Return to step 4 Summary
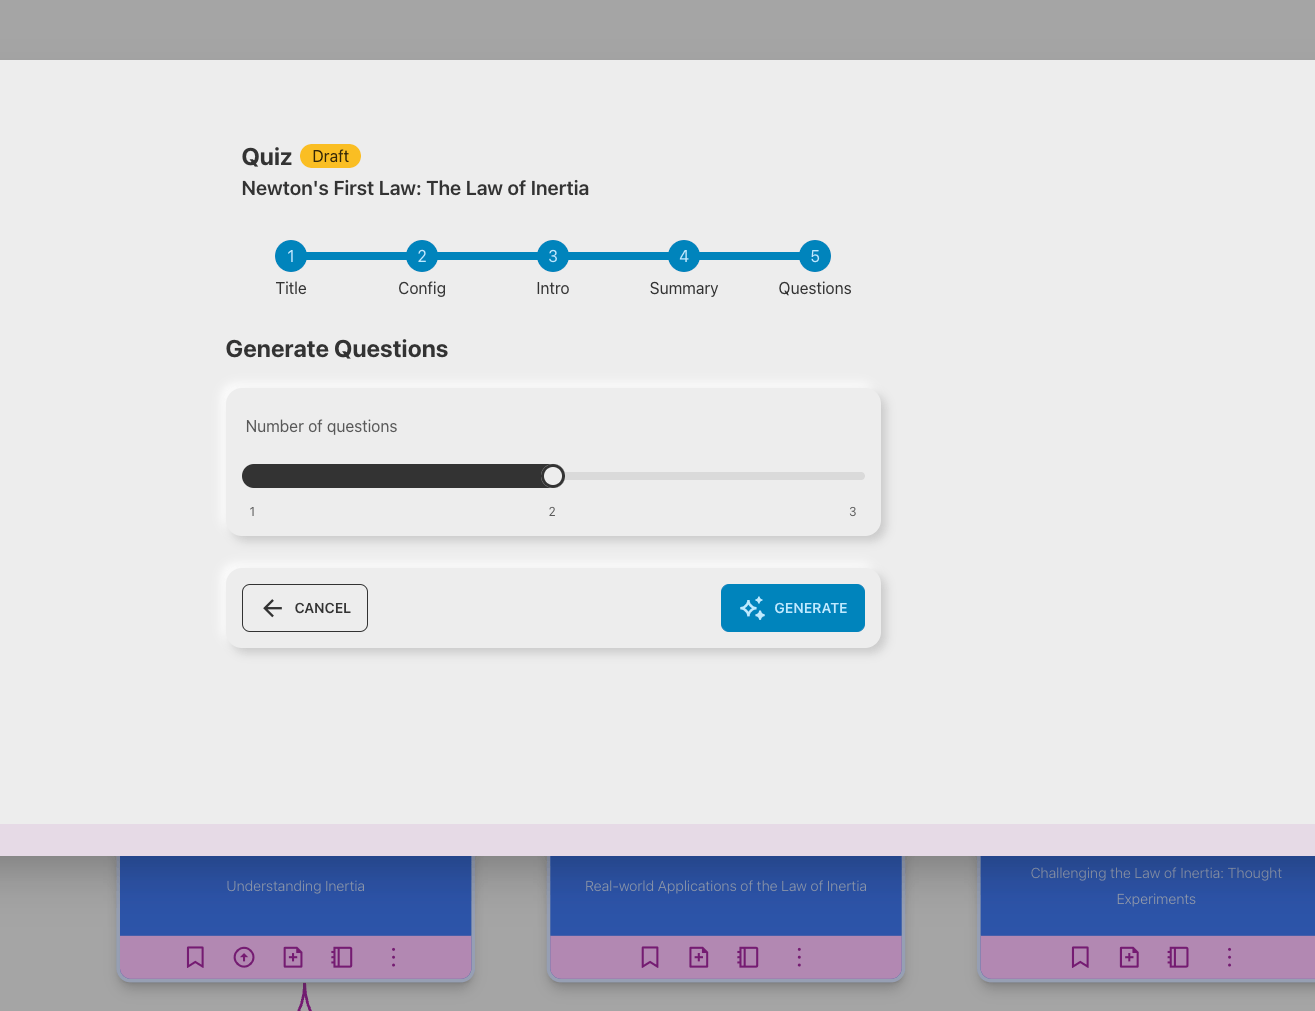1315x1011 pixels. click(684, 257)
